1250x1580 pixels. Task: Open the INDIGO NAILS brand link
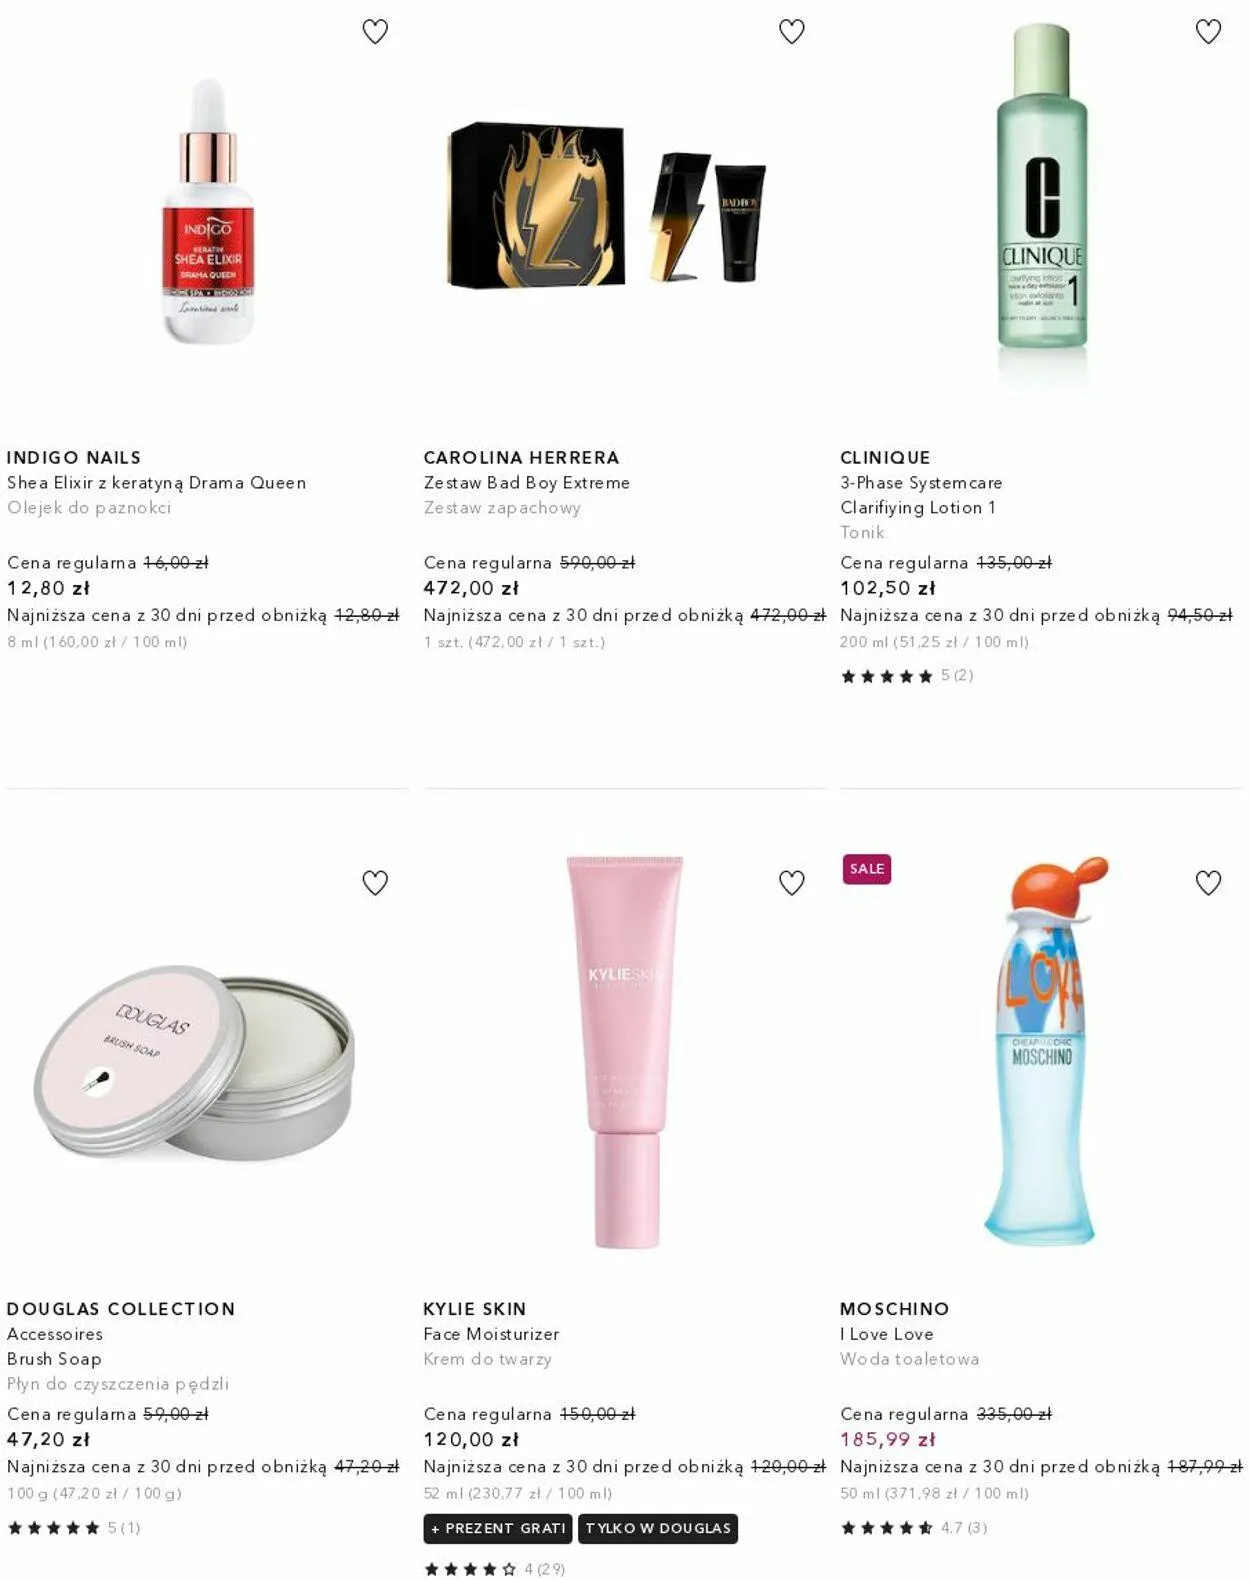pos(74,458)
